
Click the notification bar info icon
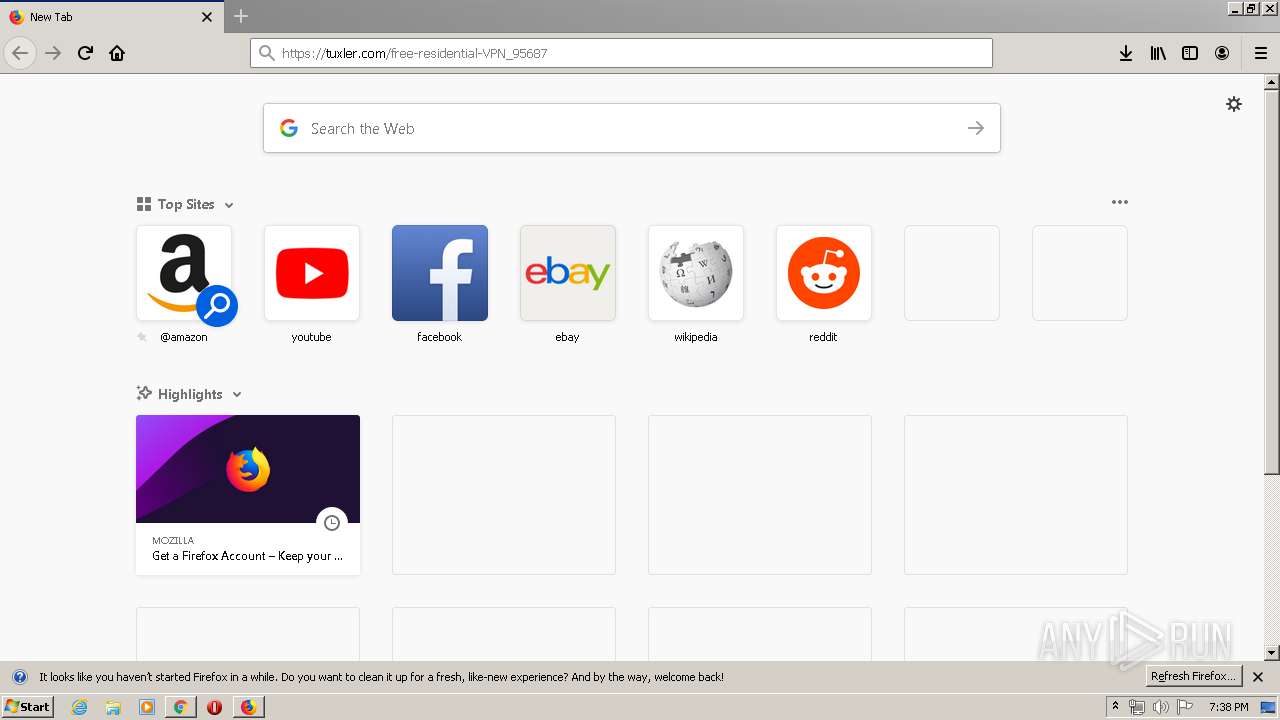[x=19, y=677]
